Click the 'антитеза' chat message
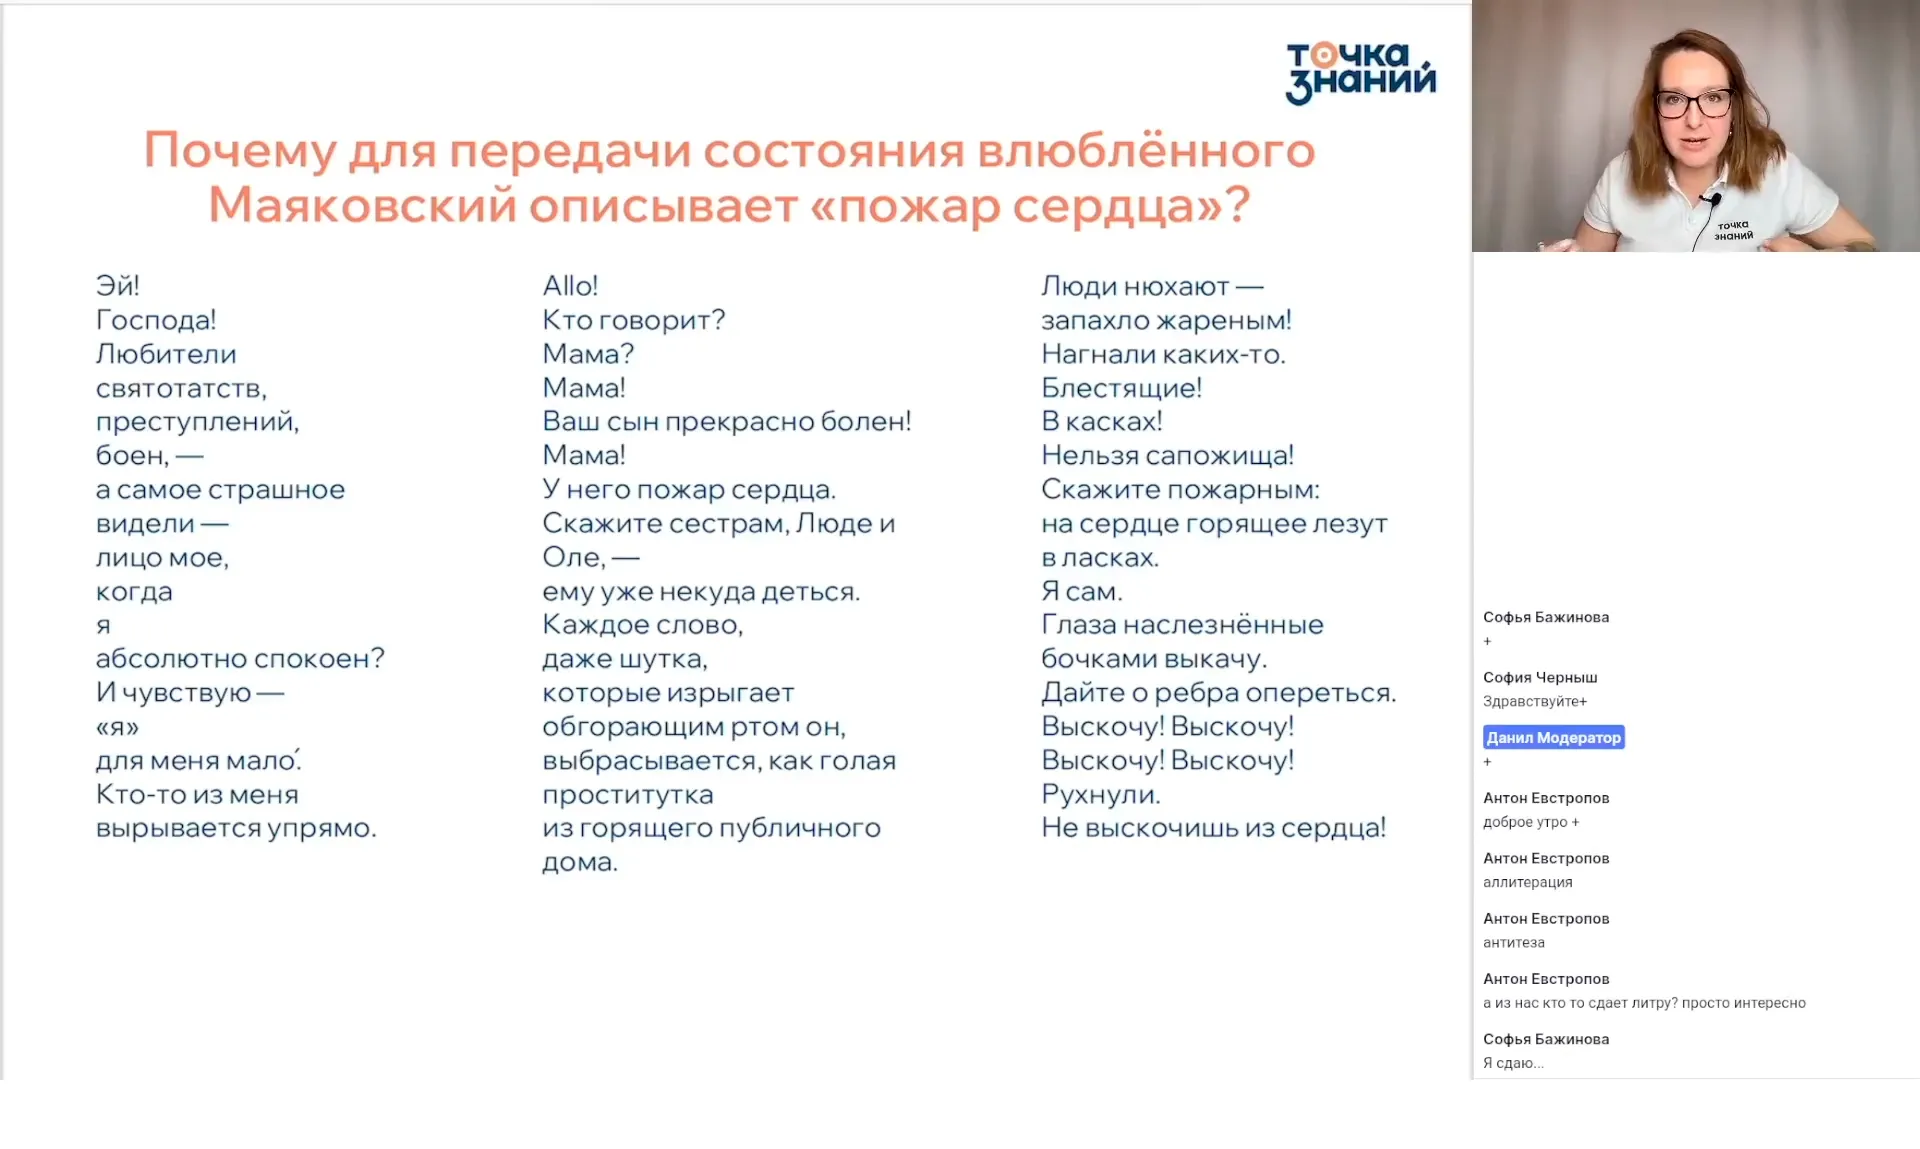 (x=1514, y=942)
